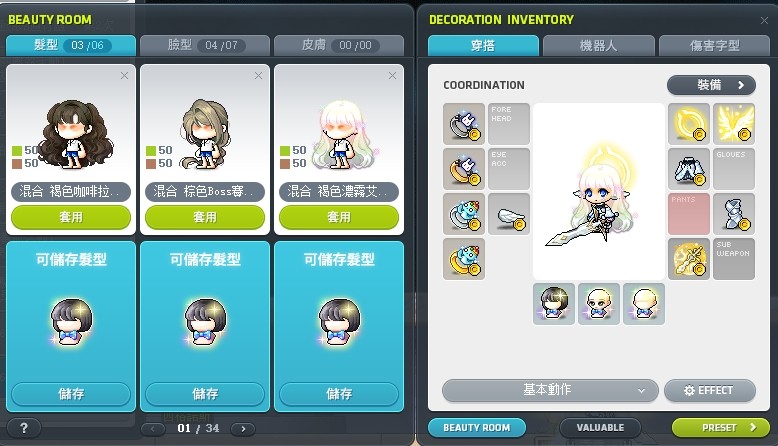Click the golden wings cape slot icon

(734, 124)
